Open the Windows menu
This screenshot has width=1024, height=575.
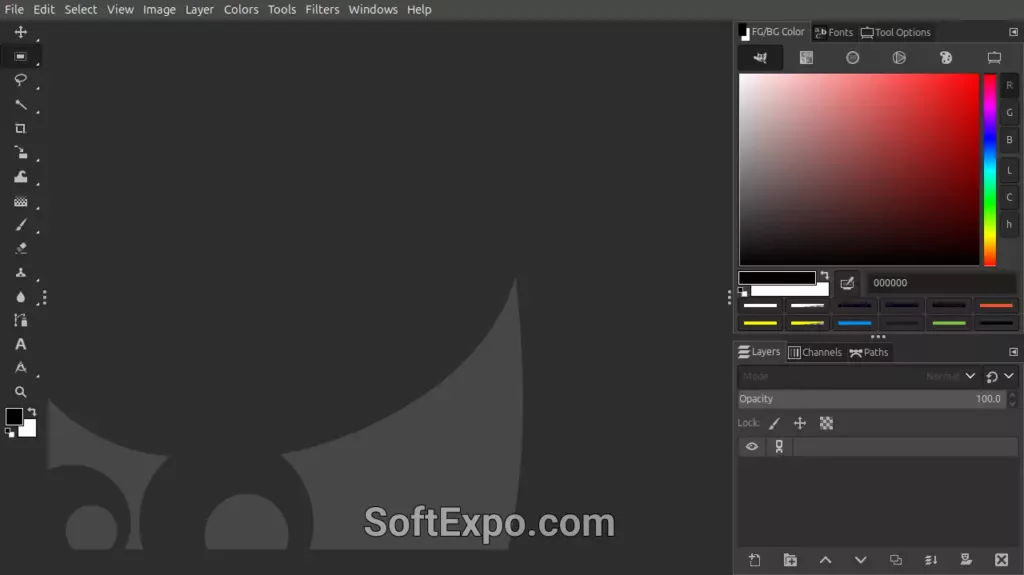click(373, 9)
